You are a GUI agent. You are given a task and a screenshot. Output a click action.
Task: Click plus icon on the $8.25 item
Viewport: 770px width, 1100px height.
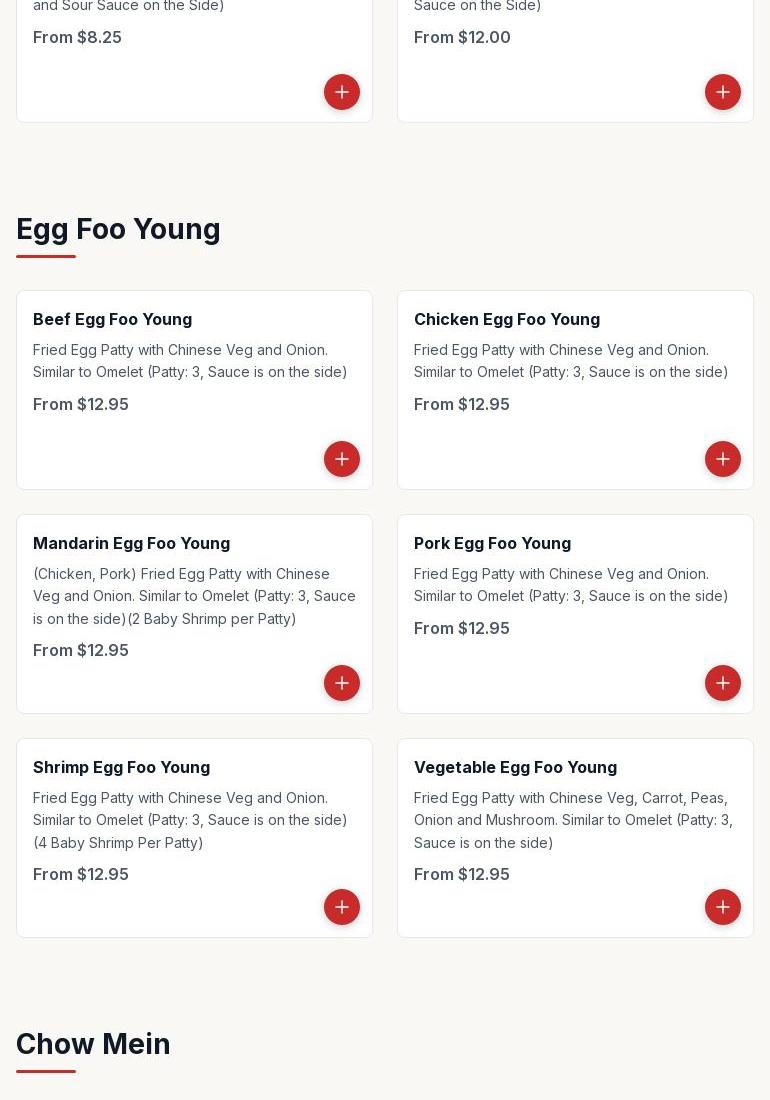pos(342,92)
